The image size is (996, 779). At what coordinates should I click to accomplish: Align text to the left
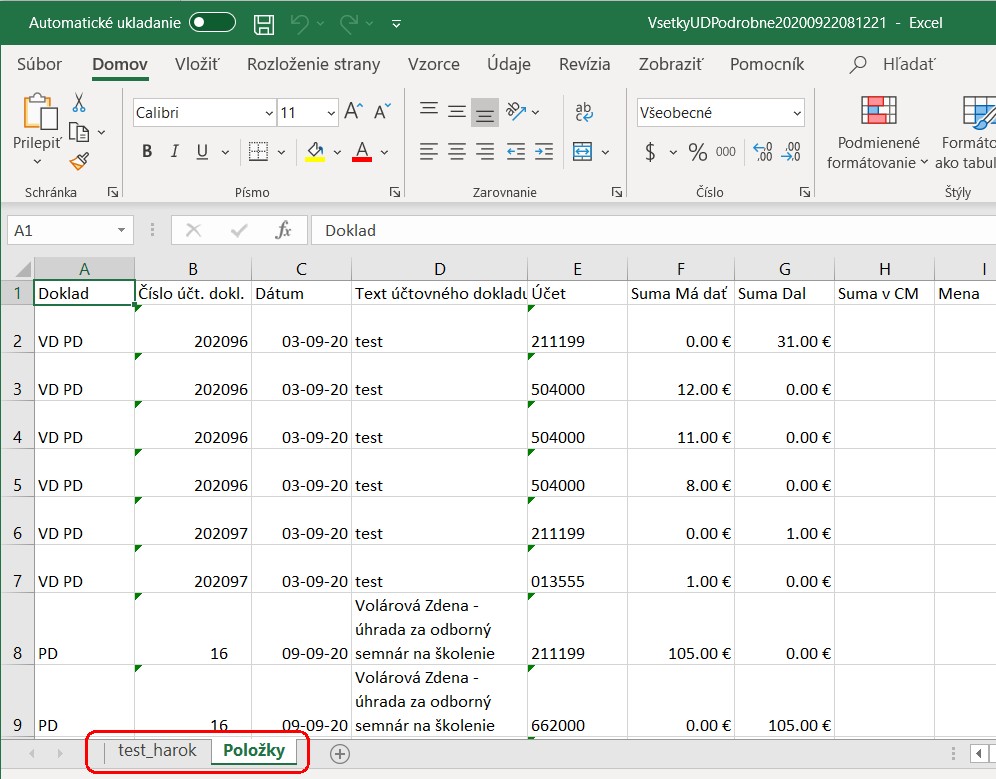(429, 151)
